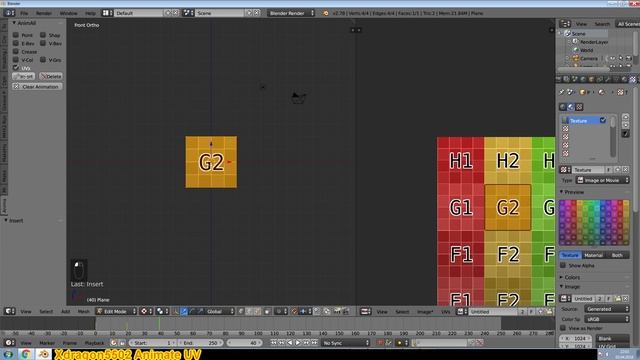The width and height of the screenshot is (640, 360).
Task: Click the screen layout browse icon
Action: tap(107, 13)
